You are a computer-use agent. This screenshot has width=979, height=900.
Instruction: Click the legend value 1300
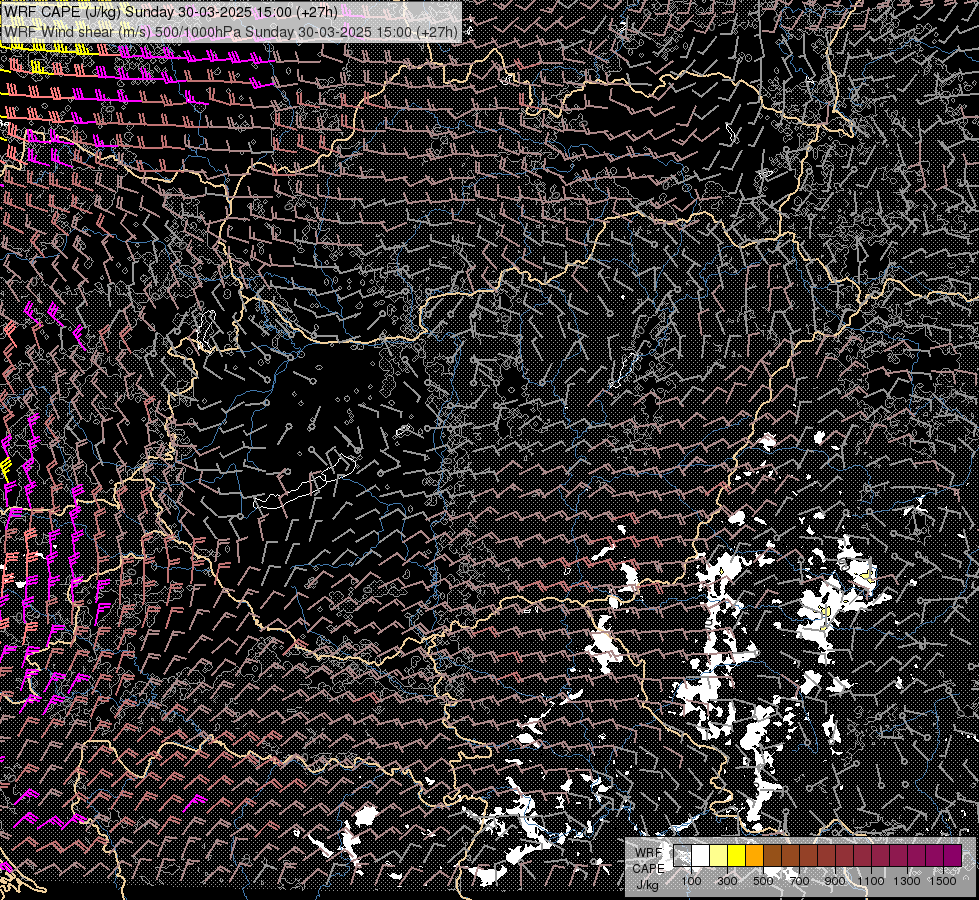(907, 881)
